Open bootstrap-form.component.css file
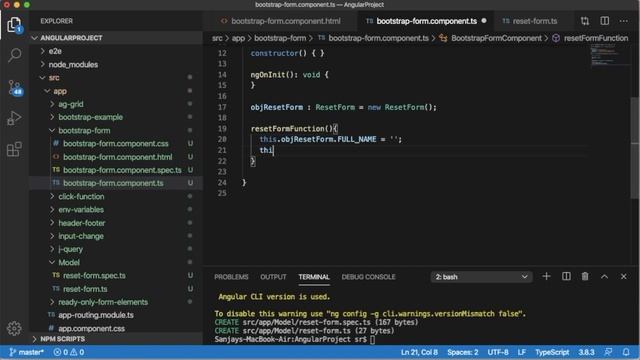The image size is (640, 360). 116,144
